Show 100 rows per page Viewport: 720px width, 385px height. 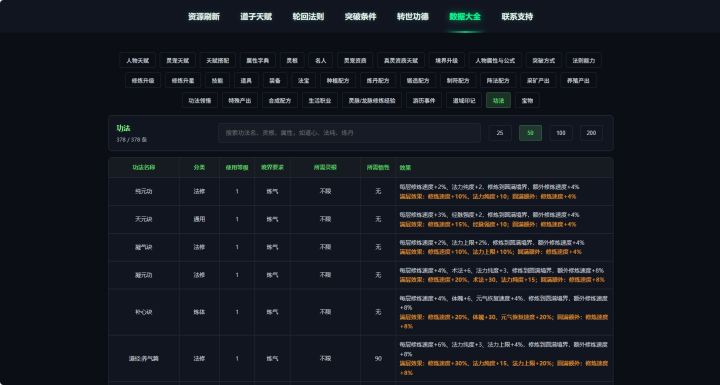(x=561, y=133)
